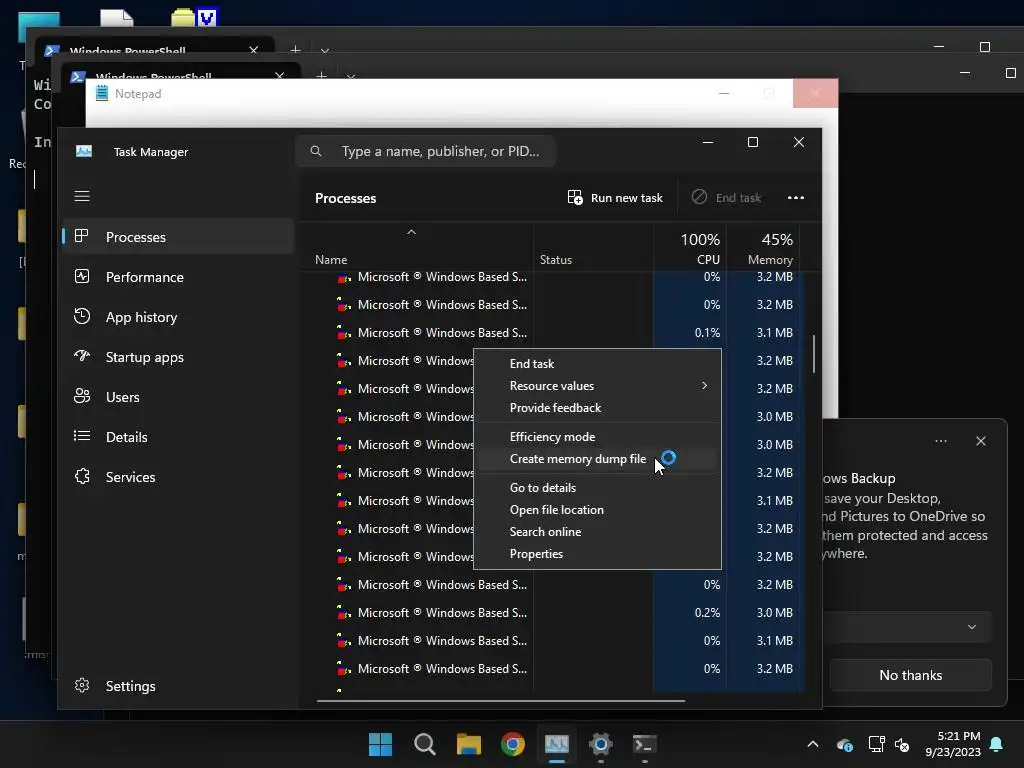The width and height of the screenshot is (1024, 768).
Task: Open the notification three-dot options
Action: (940, 441)
